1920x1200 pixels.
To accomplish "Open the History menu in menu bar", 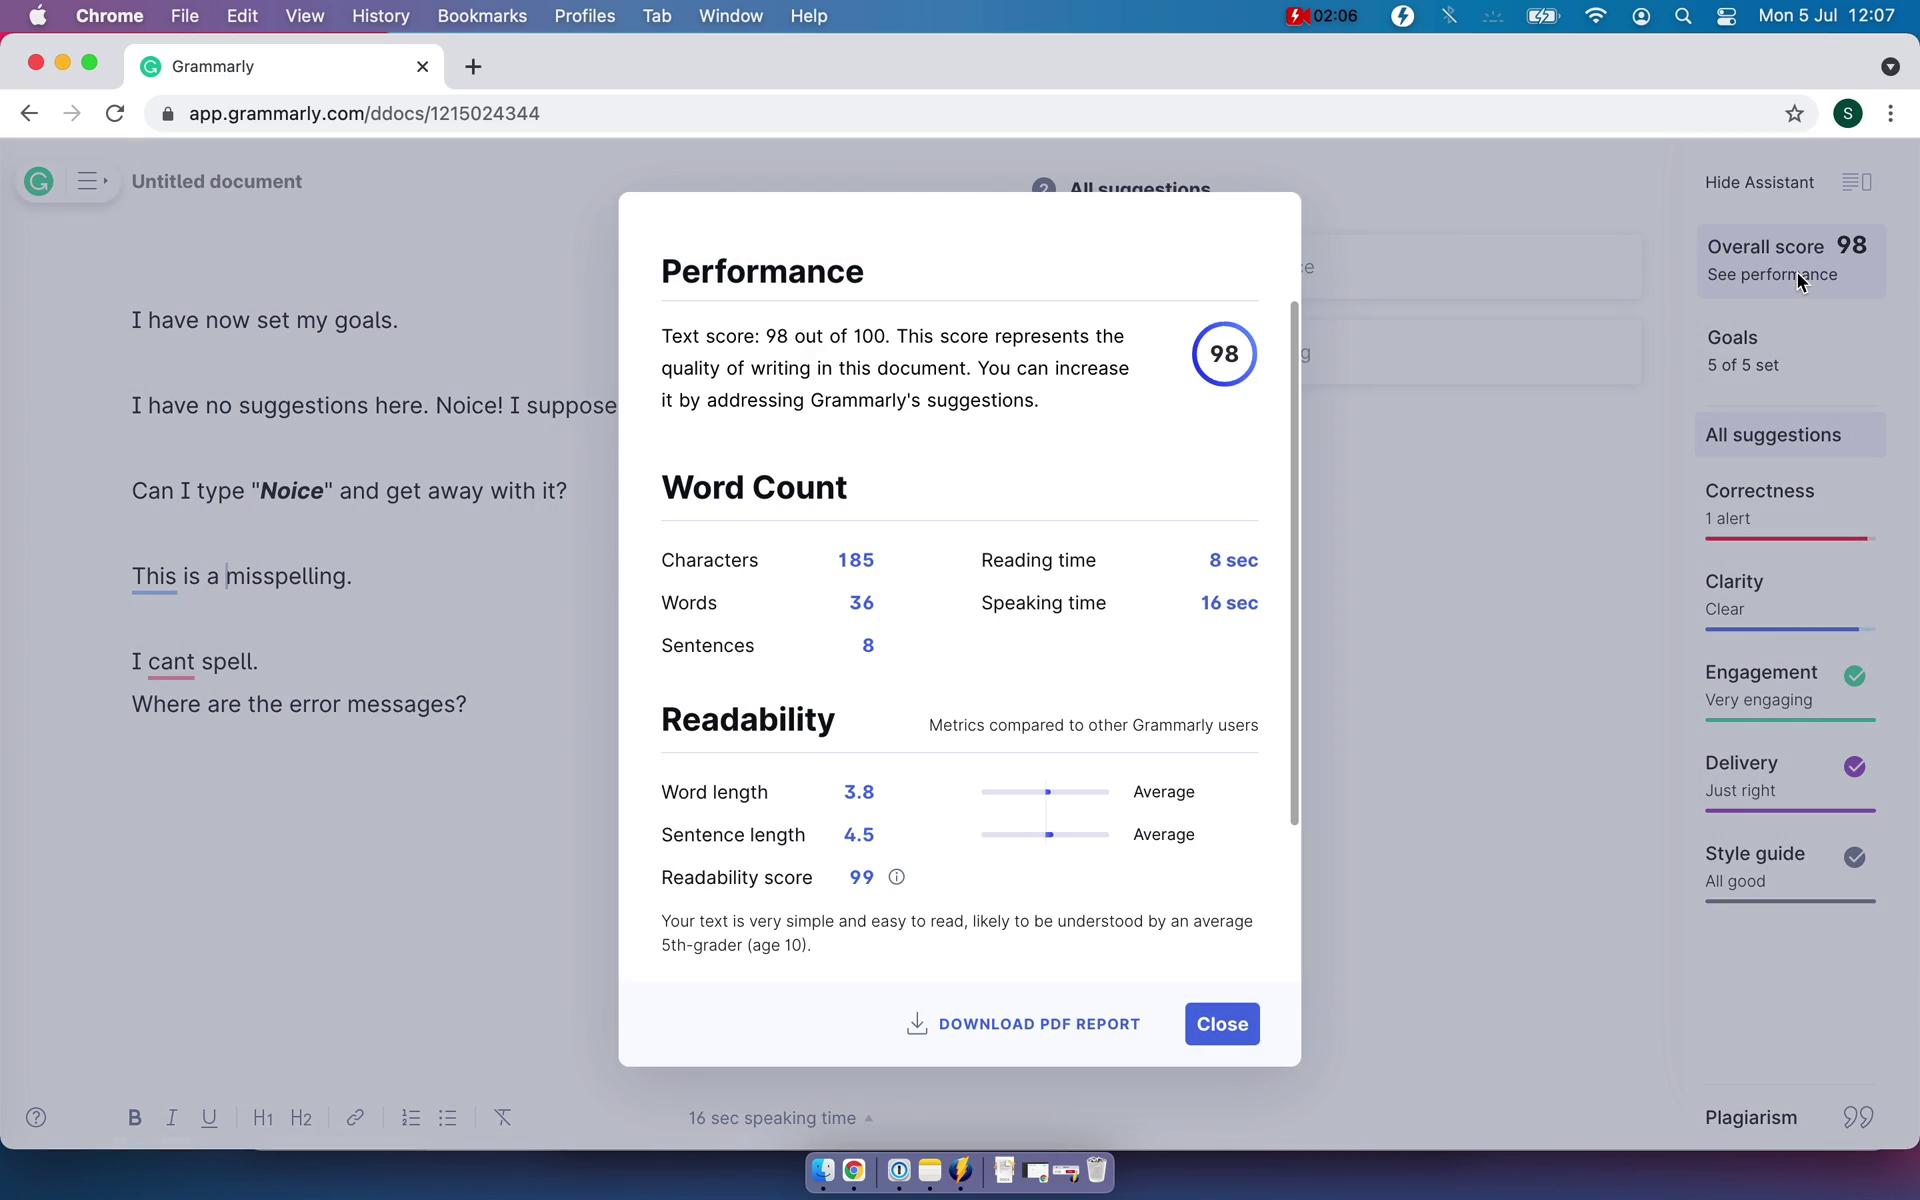I will pos(379,15).
